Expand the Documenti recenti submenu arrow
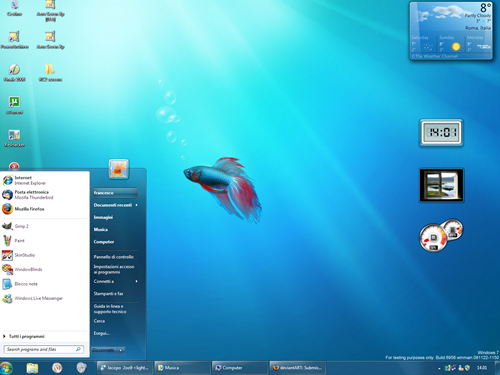This screenshot has width=500, height=375. 136,205
